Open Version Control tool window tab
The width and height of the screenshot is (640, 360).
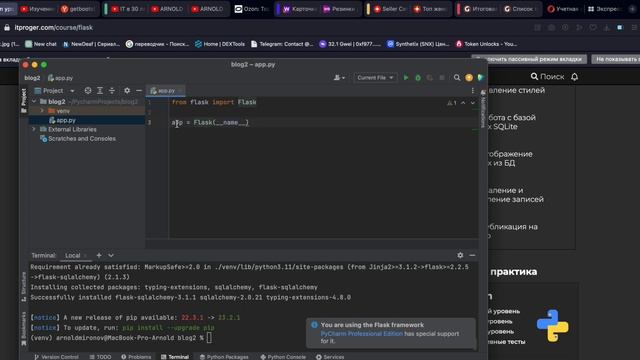[x=56, y=357]
